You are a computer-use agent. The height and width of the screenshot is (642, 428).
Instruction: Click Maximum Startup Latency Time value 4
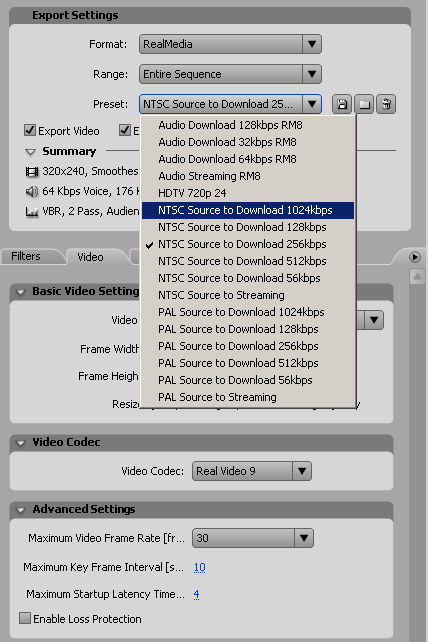pyautogui.click(x=197, y=594)
